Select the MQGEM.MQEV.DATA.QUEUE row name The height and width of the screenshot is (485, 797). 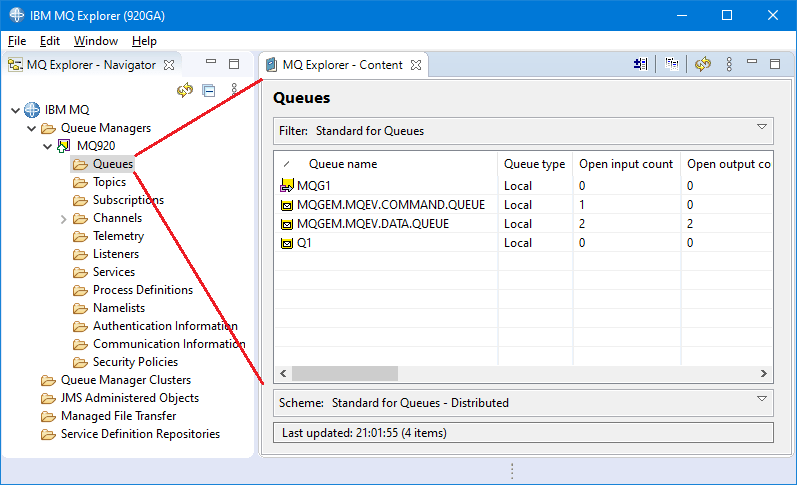(373, 224)
